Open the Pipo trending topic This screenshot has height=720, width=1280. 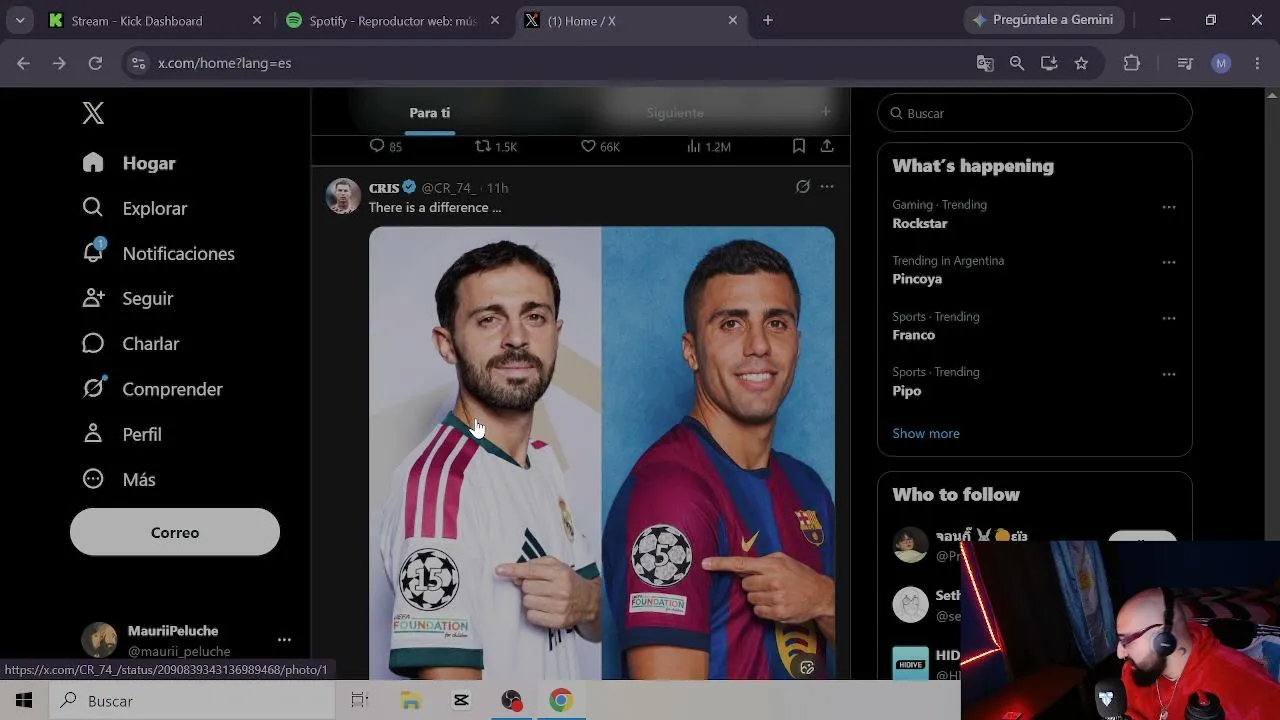(x=907, y=391)
